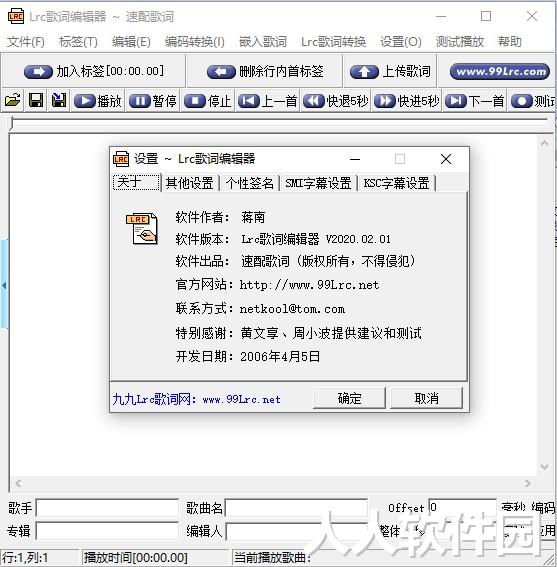
Task: Click the open file folder icon
Action: click(13, 100)
